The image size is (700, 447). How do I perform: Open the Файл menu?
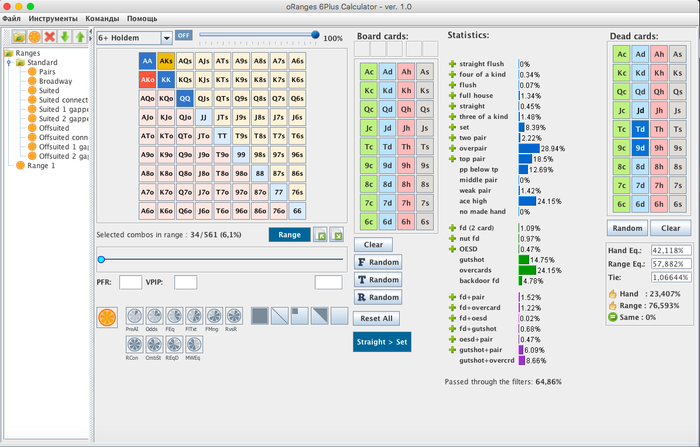pos(11,18)
